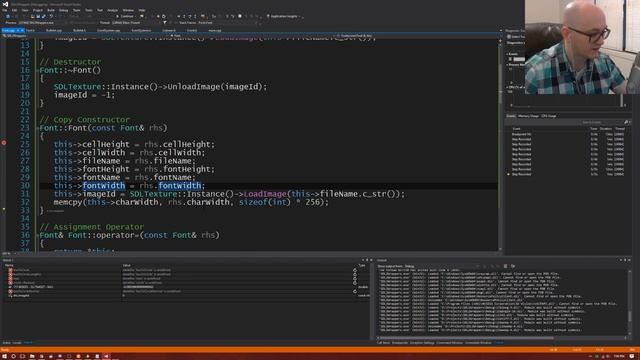Open the Project menu
The width and height of the screenshot is (640, 360).
[38, 10]
